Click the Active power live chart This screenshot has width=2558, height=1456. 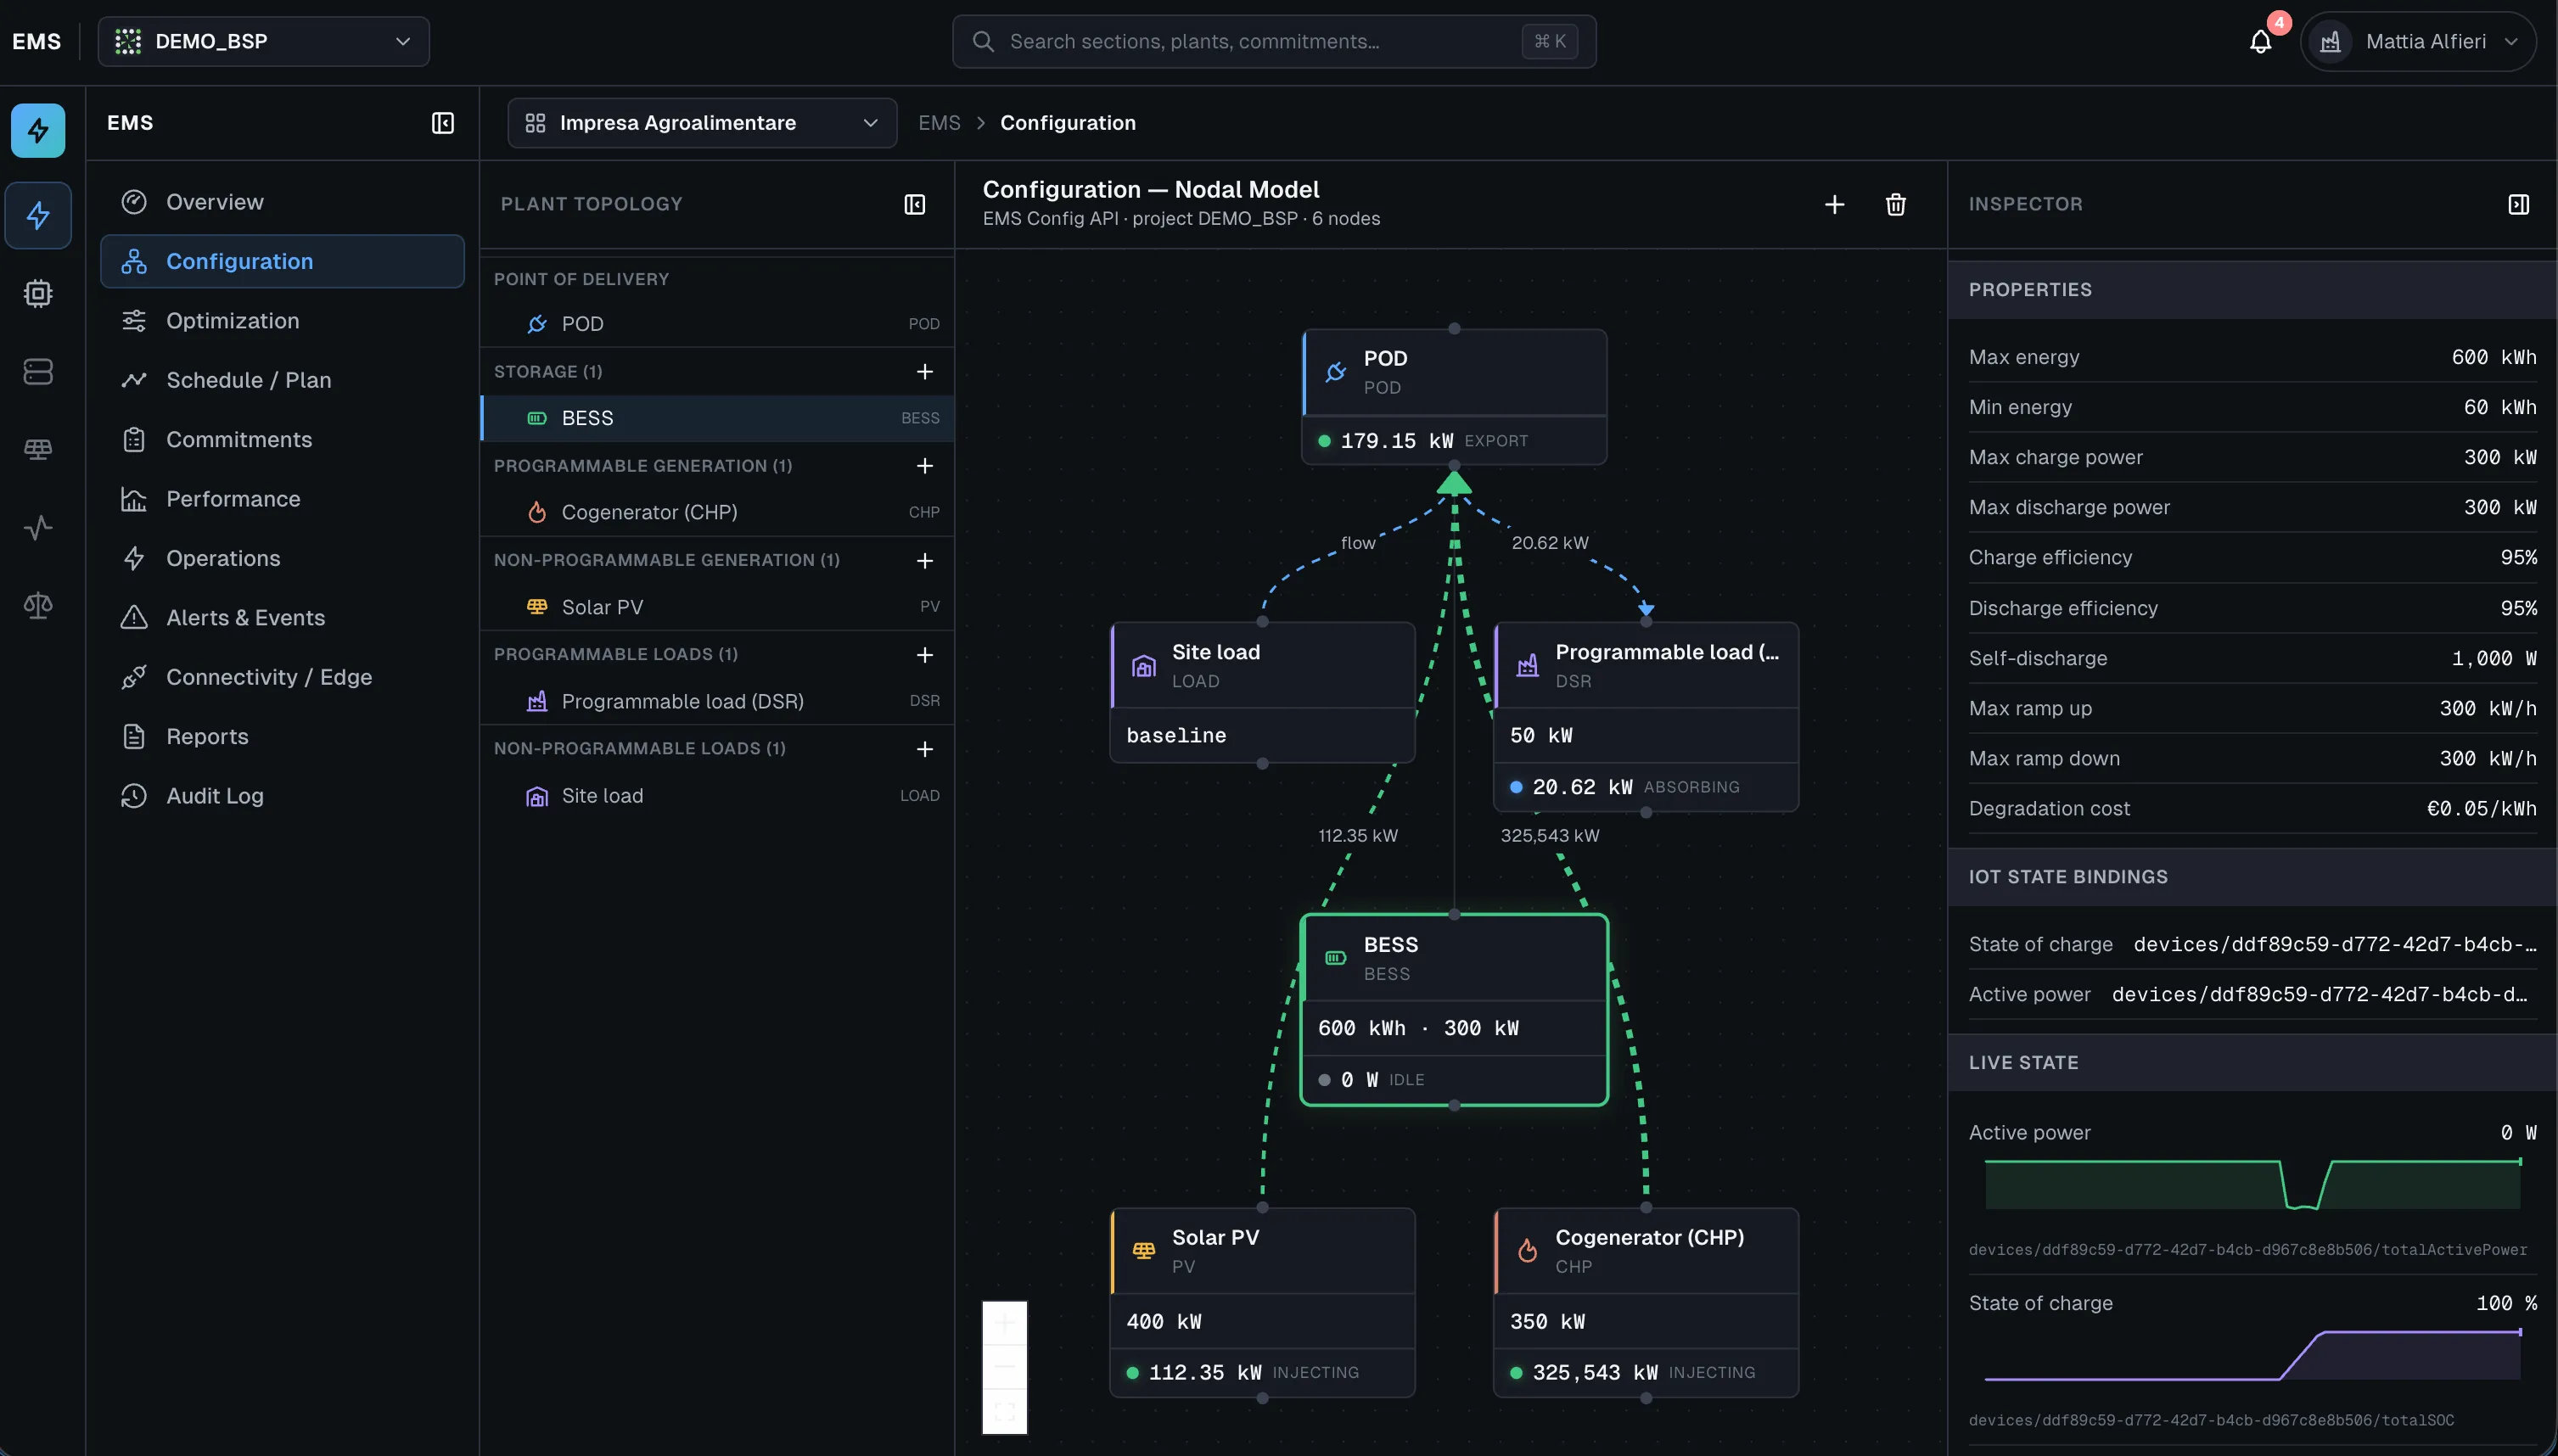click(2252, 1184)
